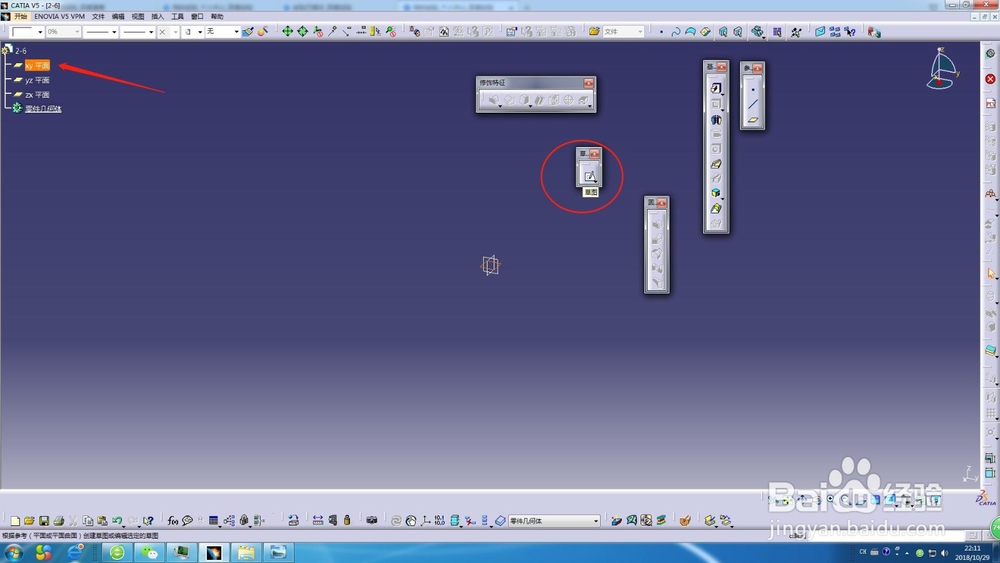Open the transparency 0% dropdown

pyautogui.click(x=62, y=32)
